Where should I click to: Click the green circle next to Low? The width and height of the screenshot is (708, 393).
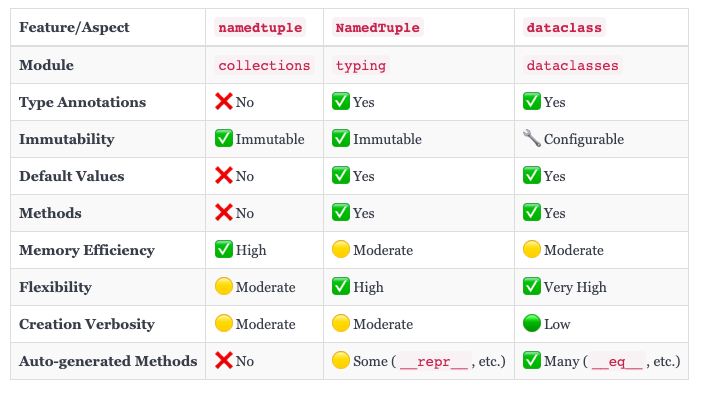pyautogui.click(x=531, y=323)
